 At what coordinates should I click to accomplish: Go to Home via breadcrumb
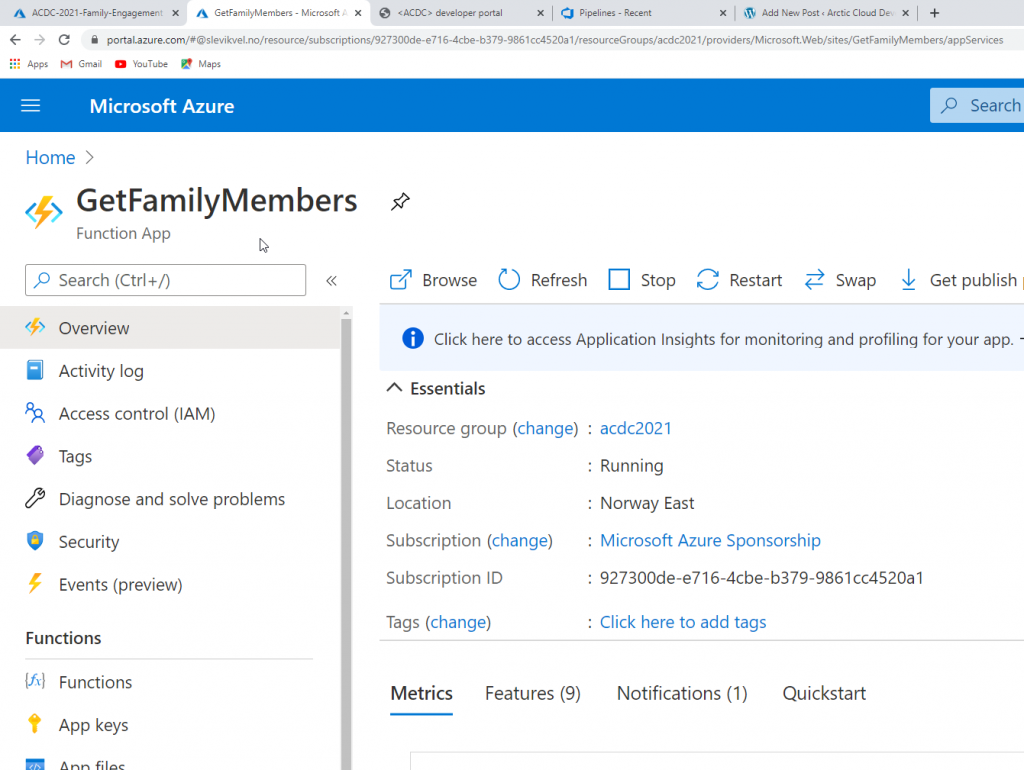tap(50, 157)
